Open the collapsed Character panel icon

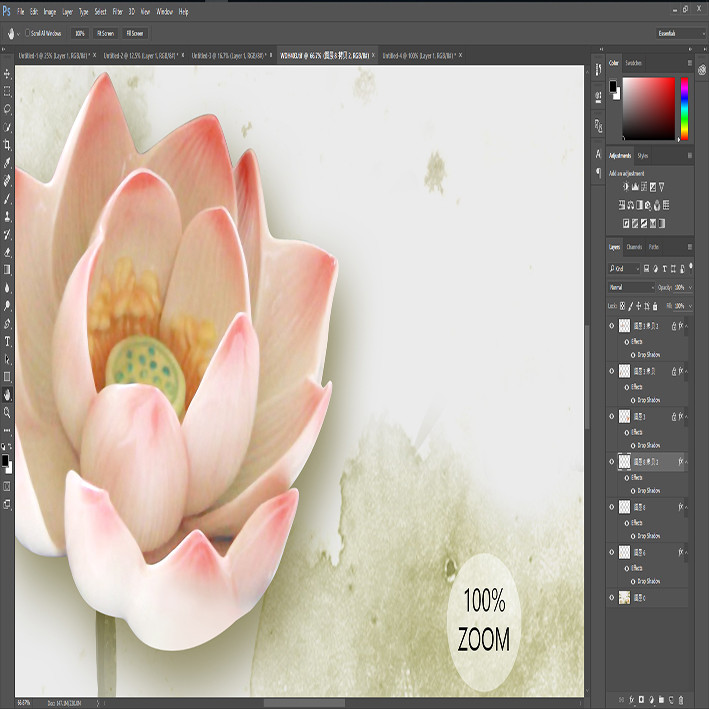point(598,154)
